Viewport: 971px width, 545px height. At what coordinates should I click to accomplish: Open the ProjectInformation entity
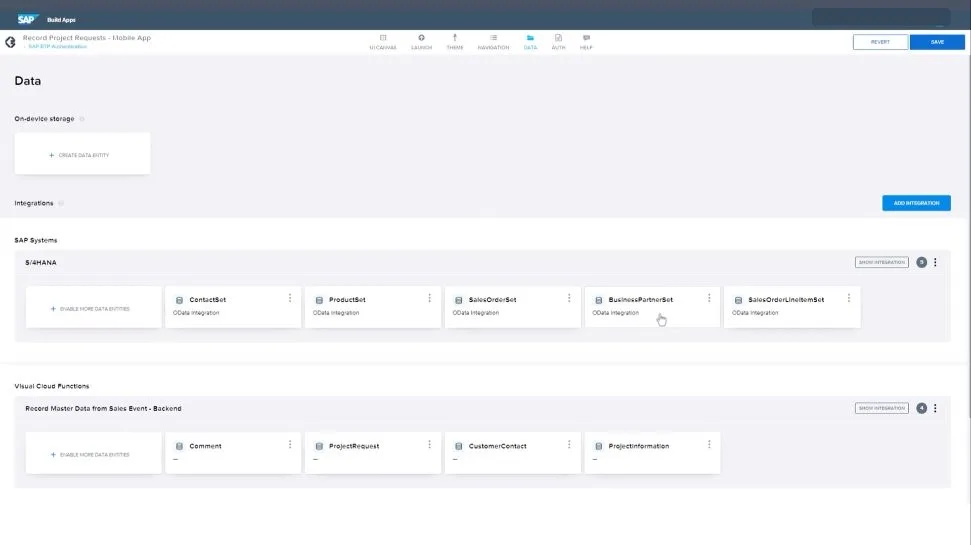click(x=652, y=453)
